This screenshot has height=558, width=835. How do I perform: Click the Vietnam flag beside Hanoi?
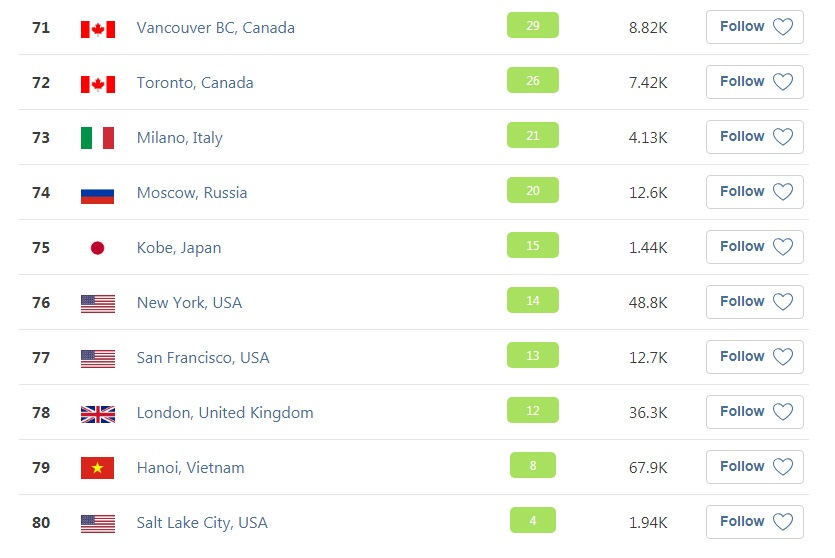point(97,467)
